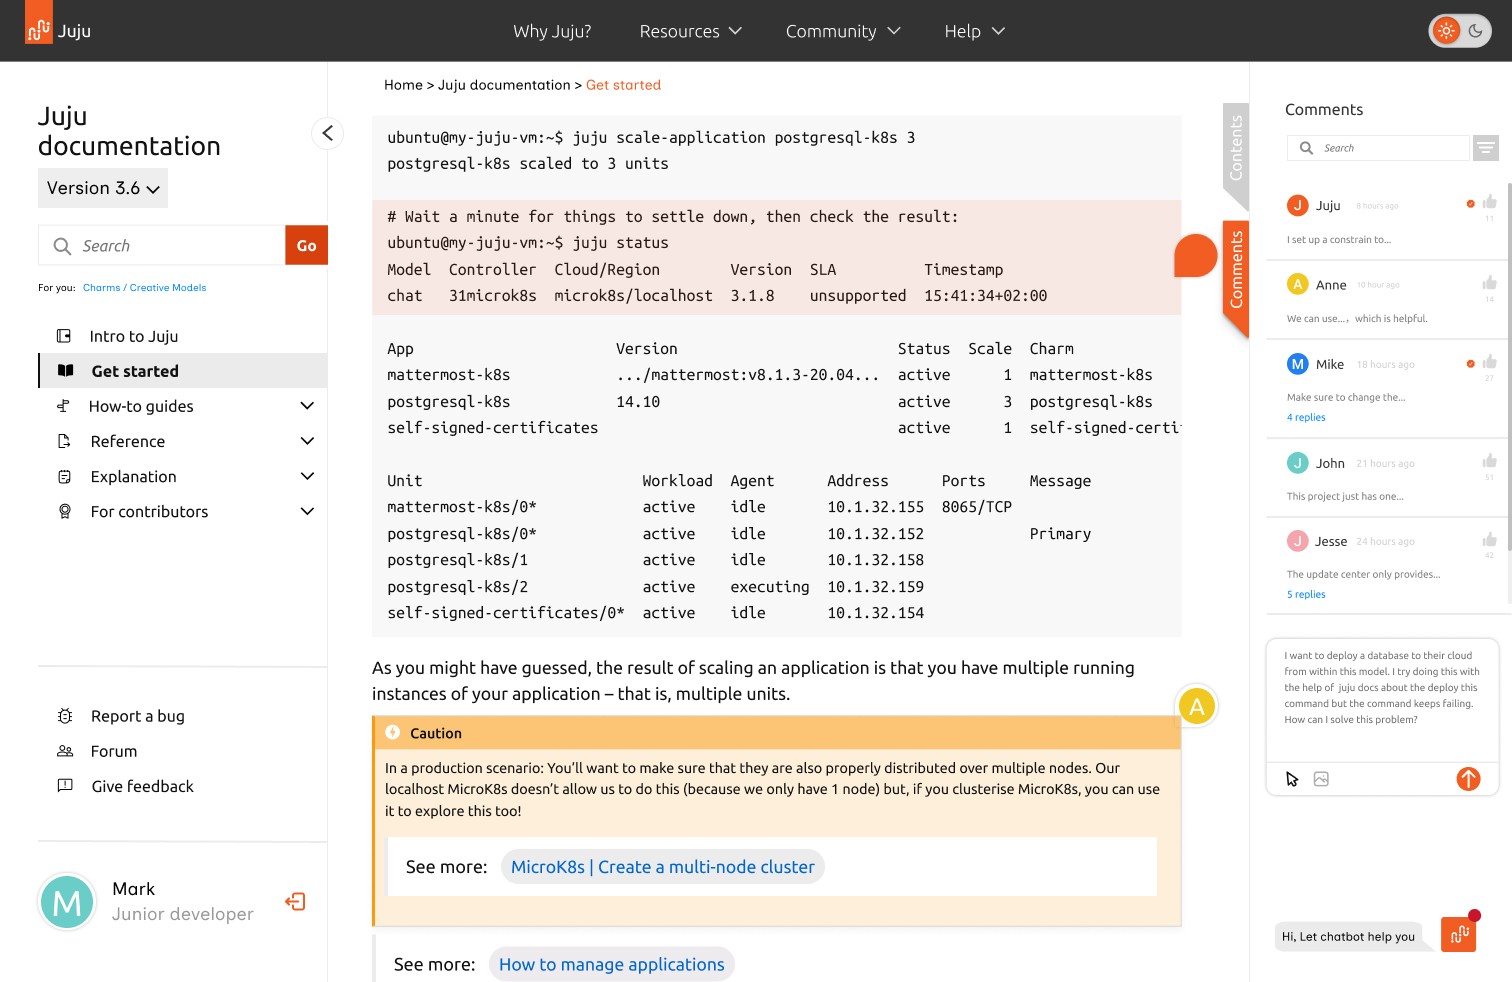Like Anne's comment thumbs-up
This screenshot has width=1512, height=982.
(1489, 283)
